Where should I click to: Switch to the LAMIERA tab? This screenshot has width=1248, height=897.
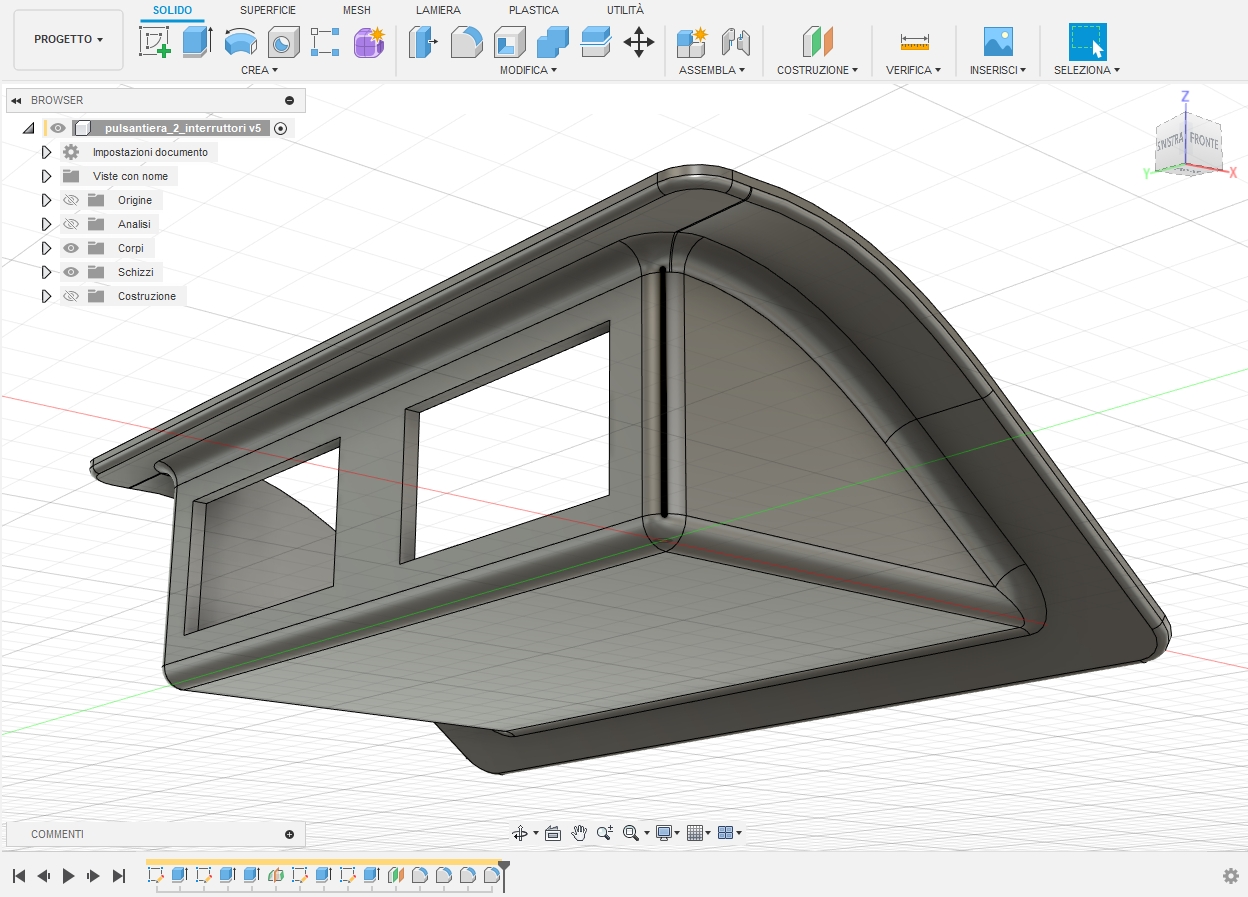point(438,10)
